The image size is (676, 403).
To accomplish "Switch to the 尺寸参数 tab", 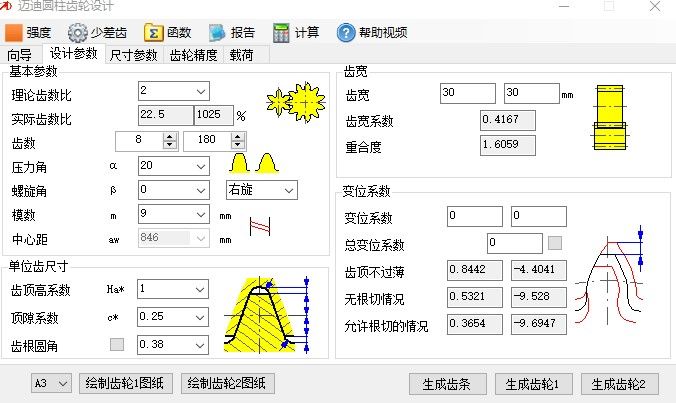I will click(133, 55).
